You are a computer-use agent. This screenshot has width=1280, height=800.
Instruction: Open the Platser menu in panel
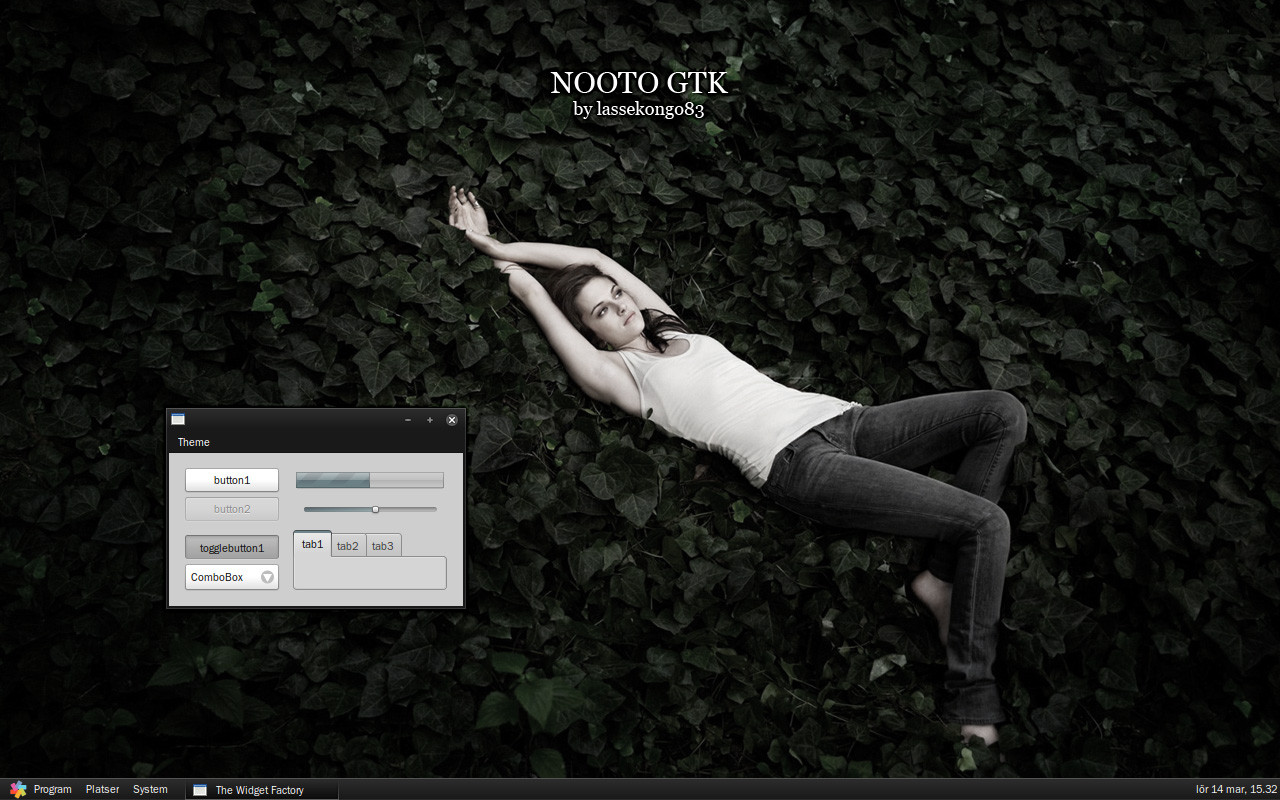[102, 789]
